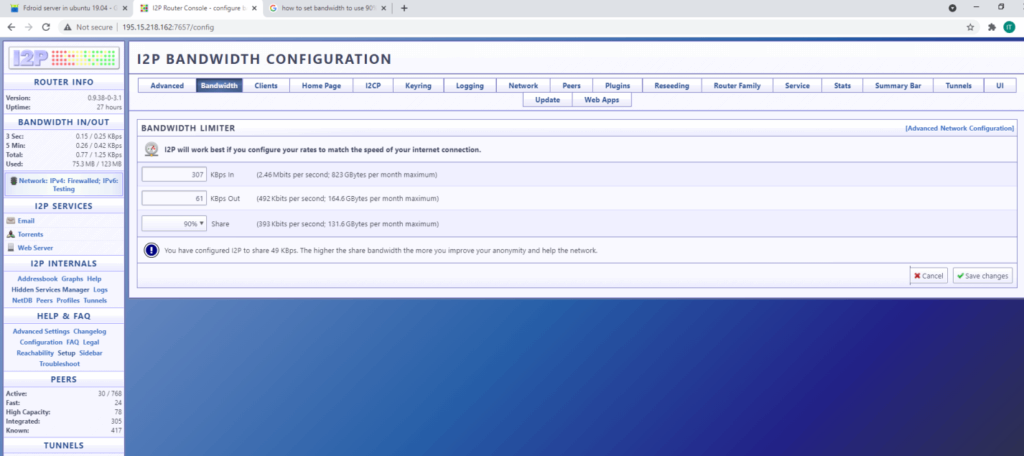
Task: Open the Update tab
Action: tap(547, 100)
